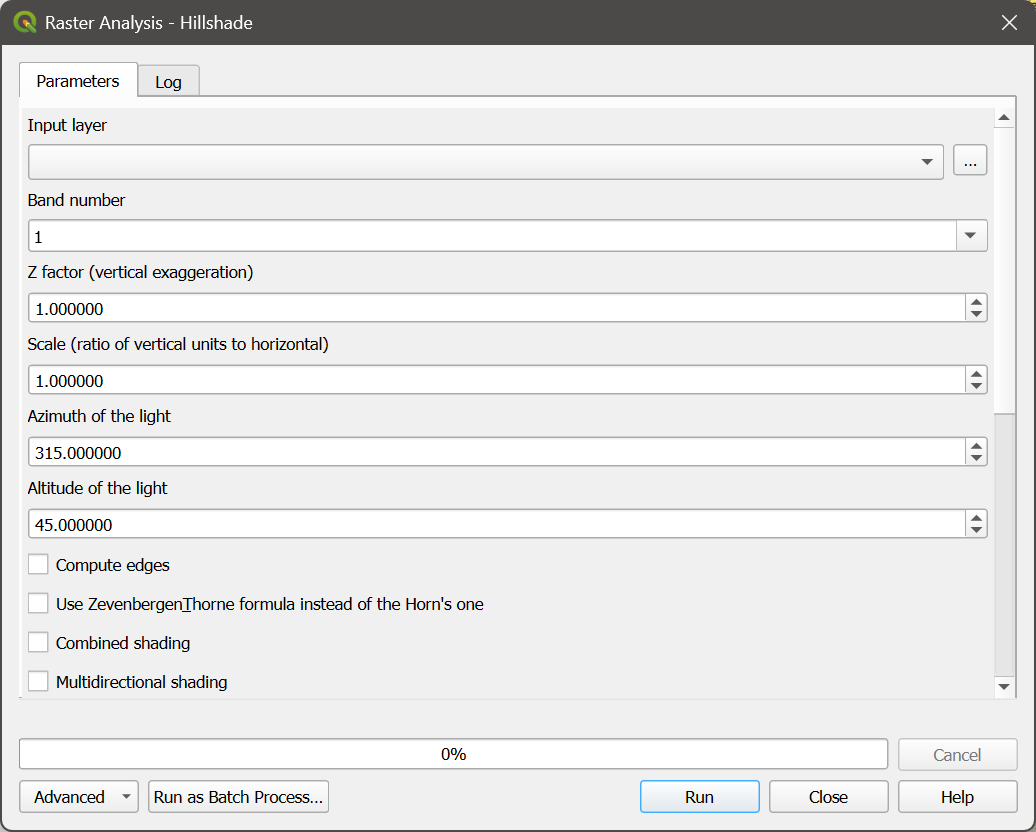Decrease the Scale ratio value
1036x832 pixels.
point(977,386)
